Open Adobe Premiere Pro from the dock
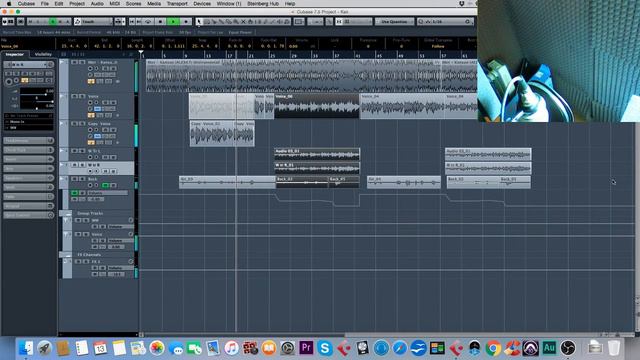 click(306, 348)
